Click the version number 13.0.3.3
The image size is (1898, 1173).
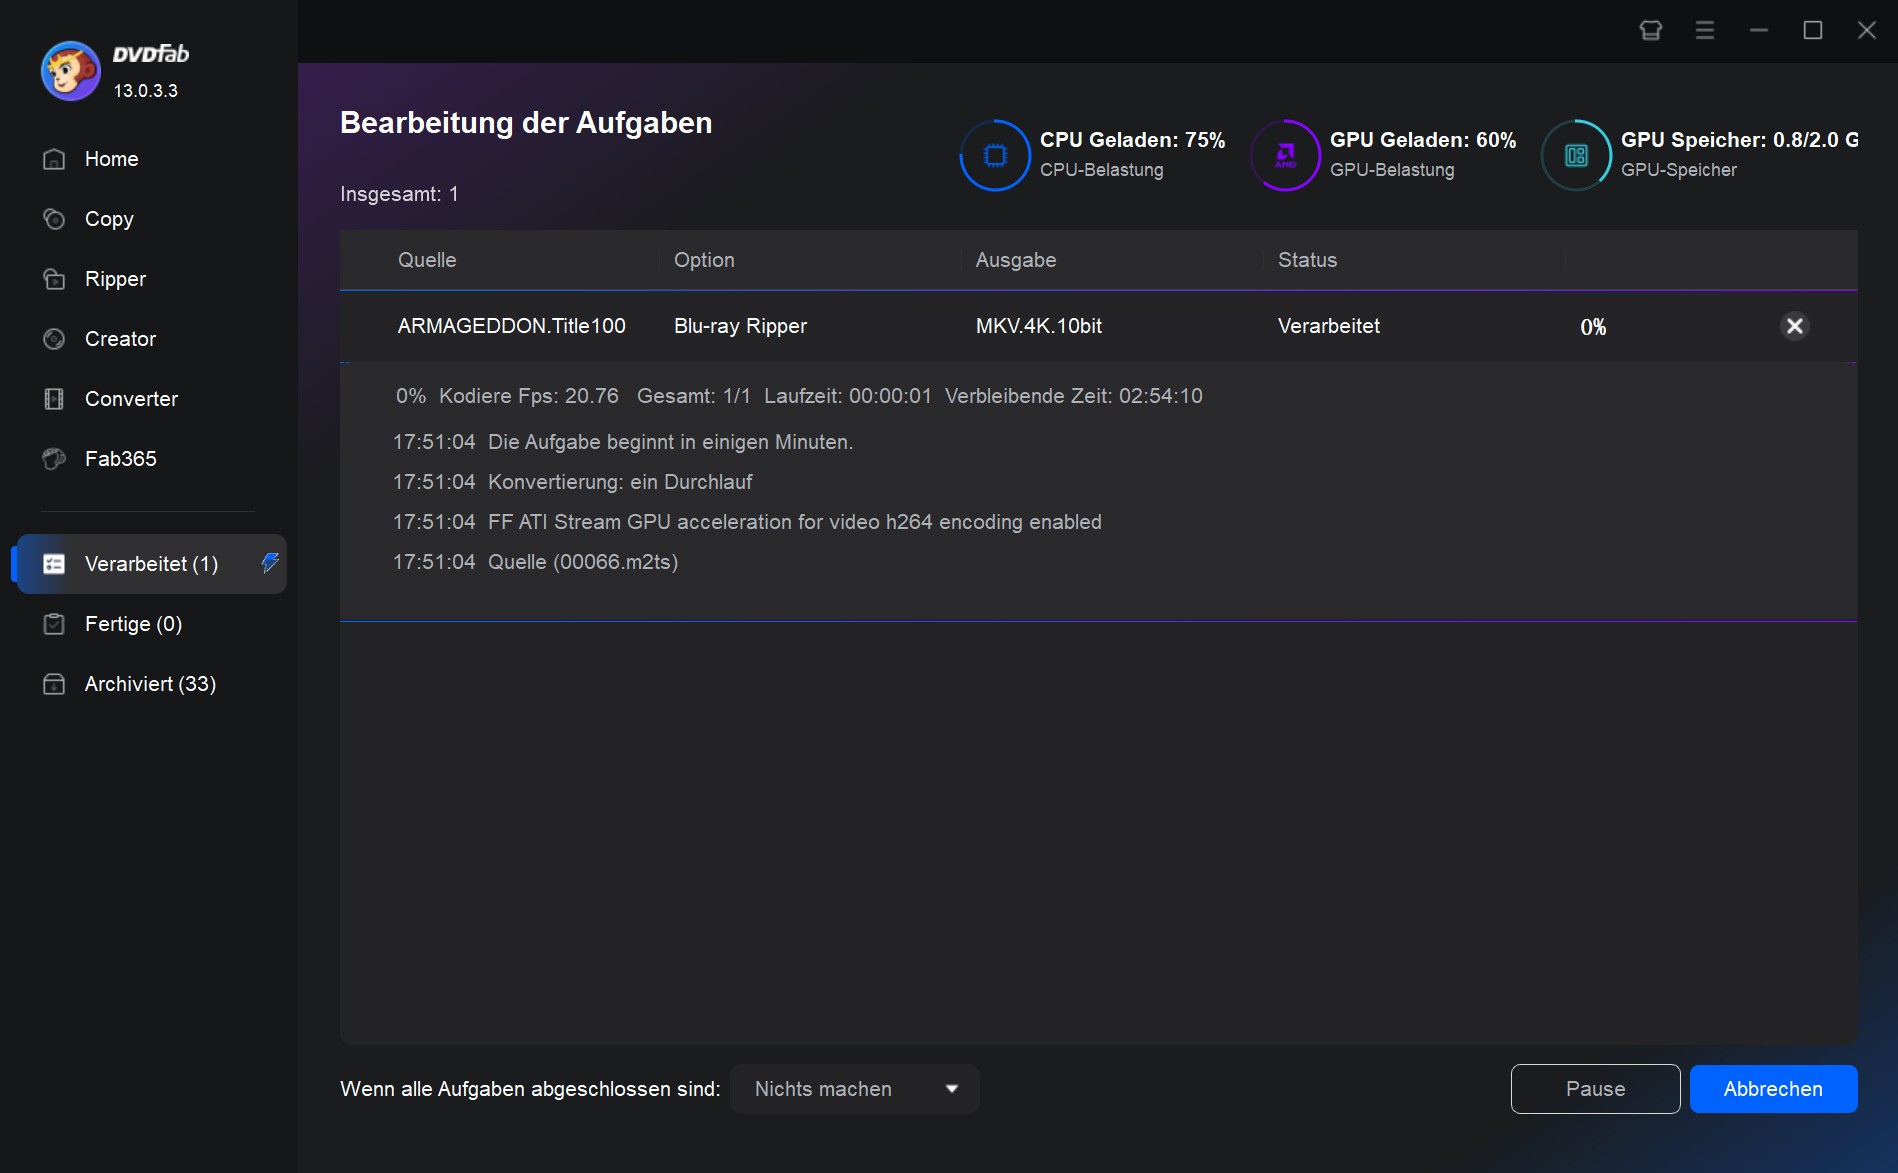point(145,91)
